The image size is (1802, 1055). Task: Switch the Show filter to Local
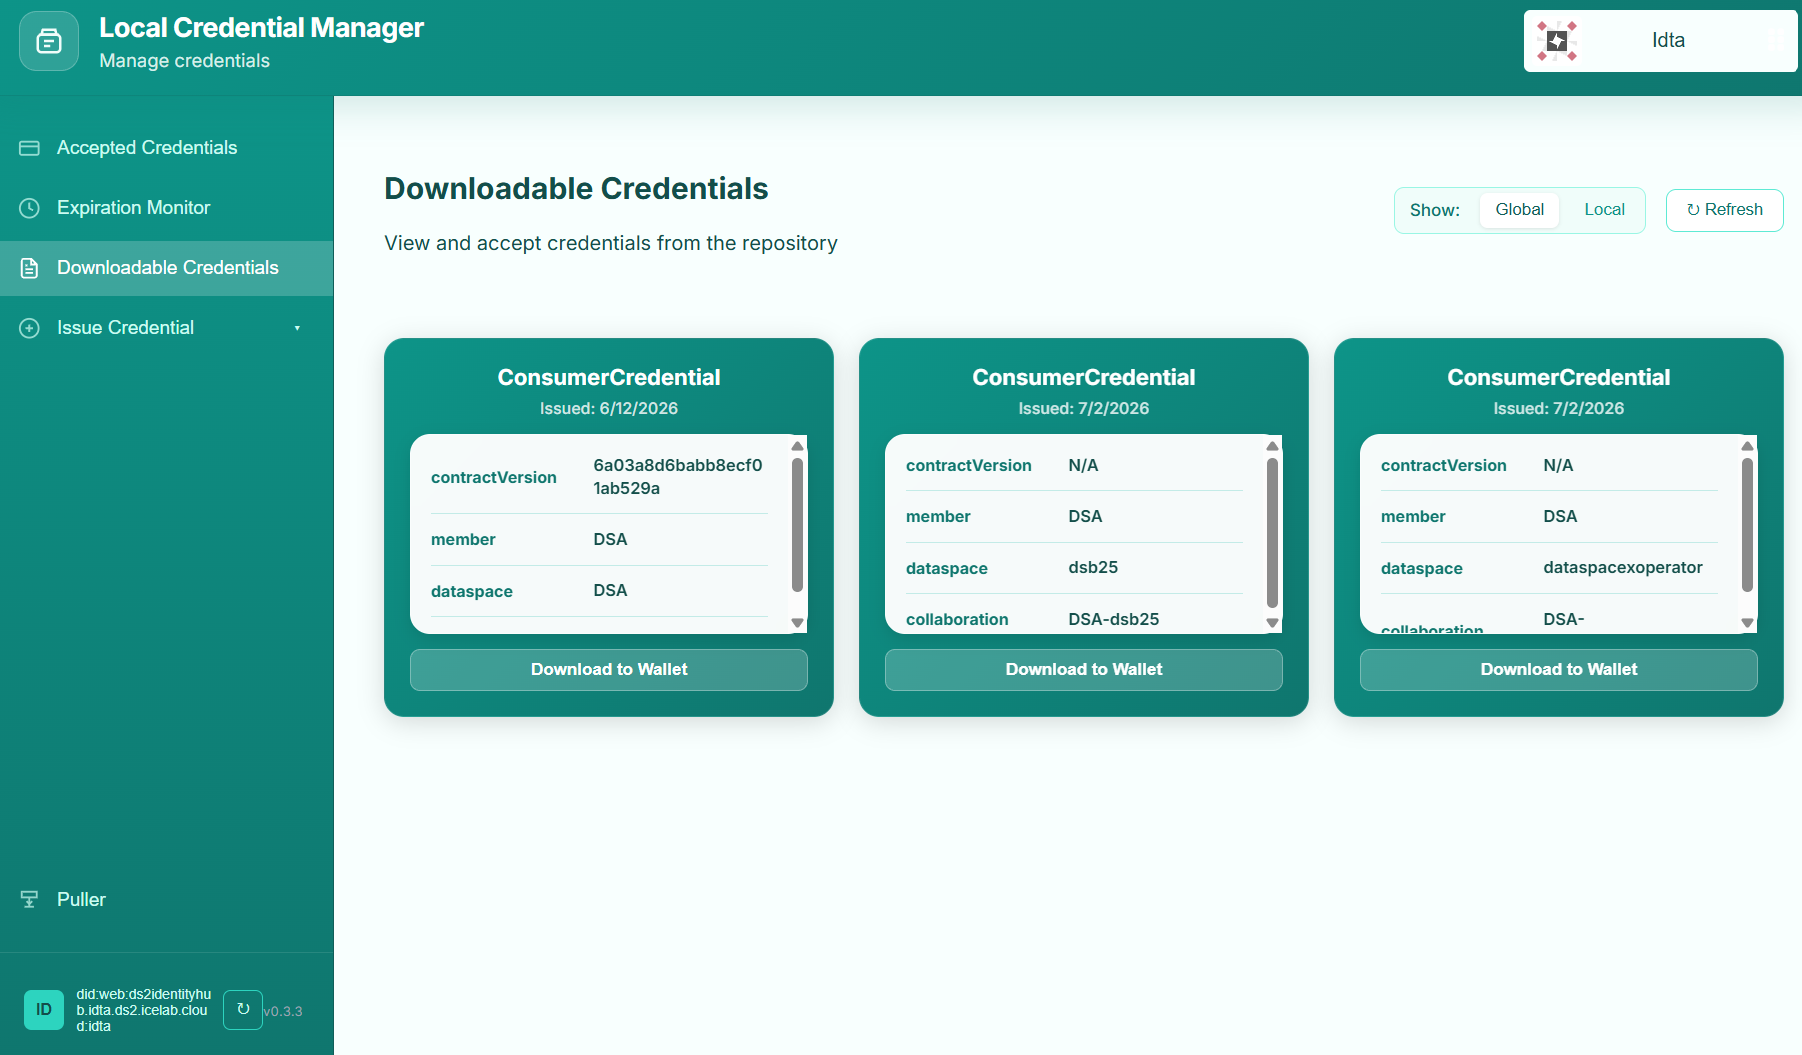click(x=1604, y=210)
